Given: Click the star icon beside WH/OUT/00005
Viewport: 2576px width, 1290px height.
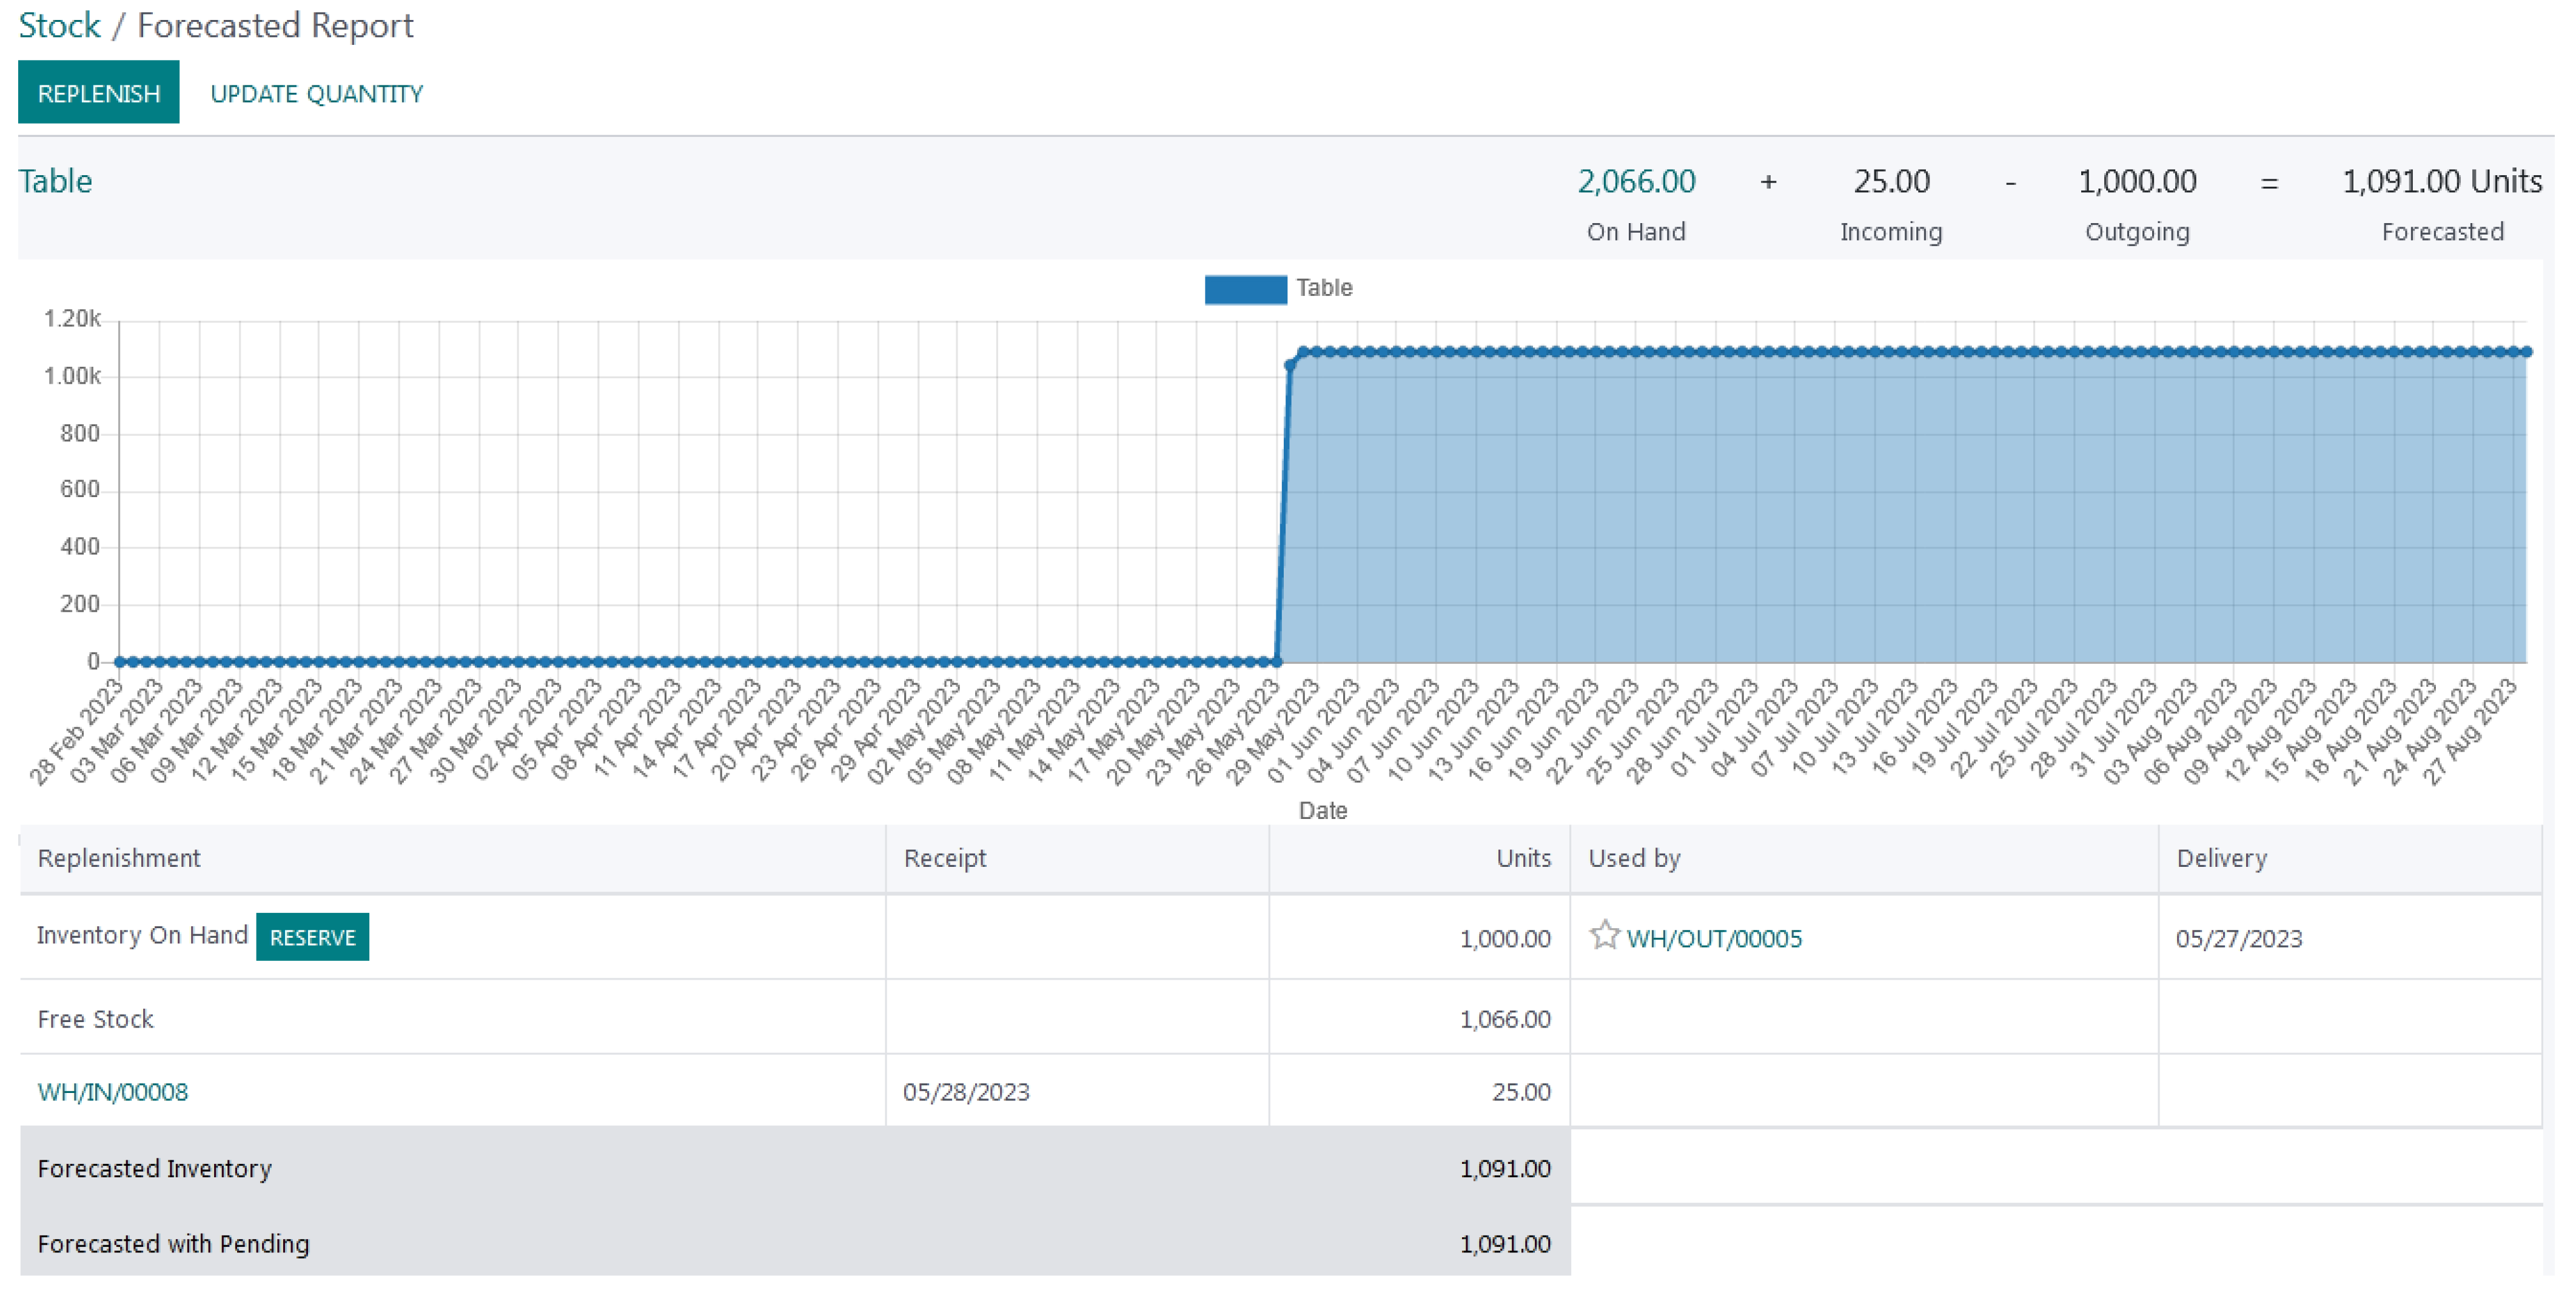Looking at the screenshot, I should tap(1604, 935).
